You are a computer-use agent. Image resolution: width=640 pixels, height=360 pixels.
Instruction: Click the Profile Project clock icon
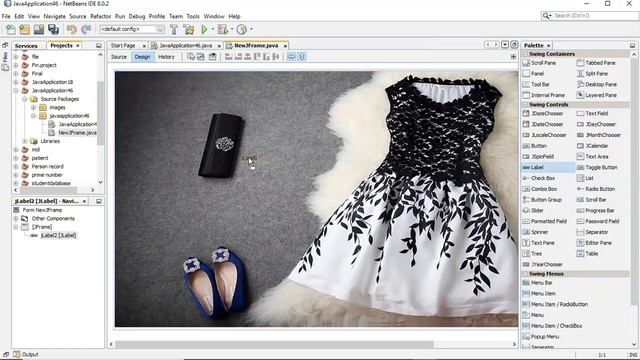(x=242, y=29)
